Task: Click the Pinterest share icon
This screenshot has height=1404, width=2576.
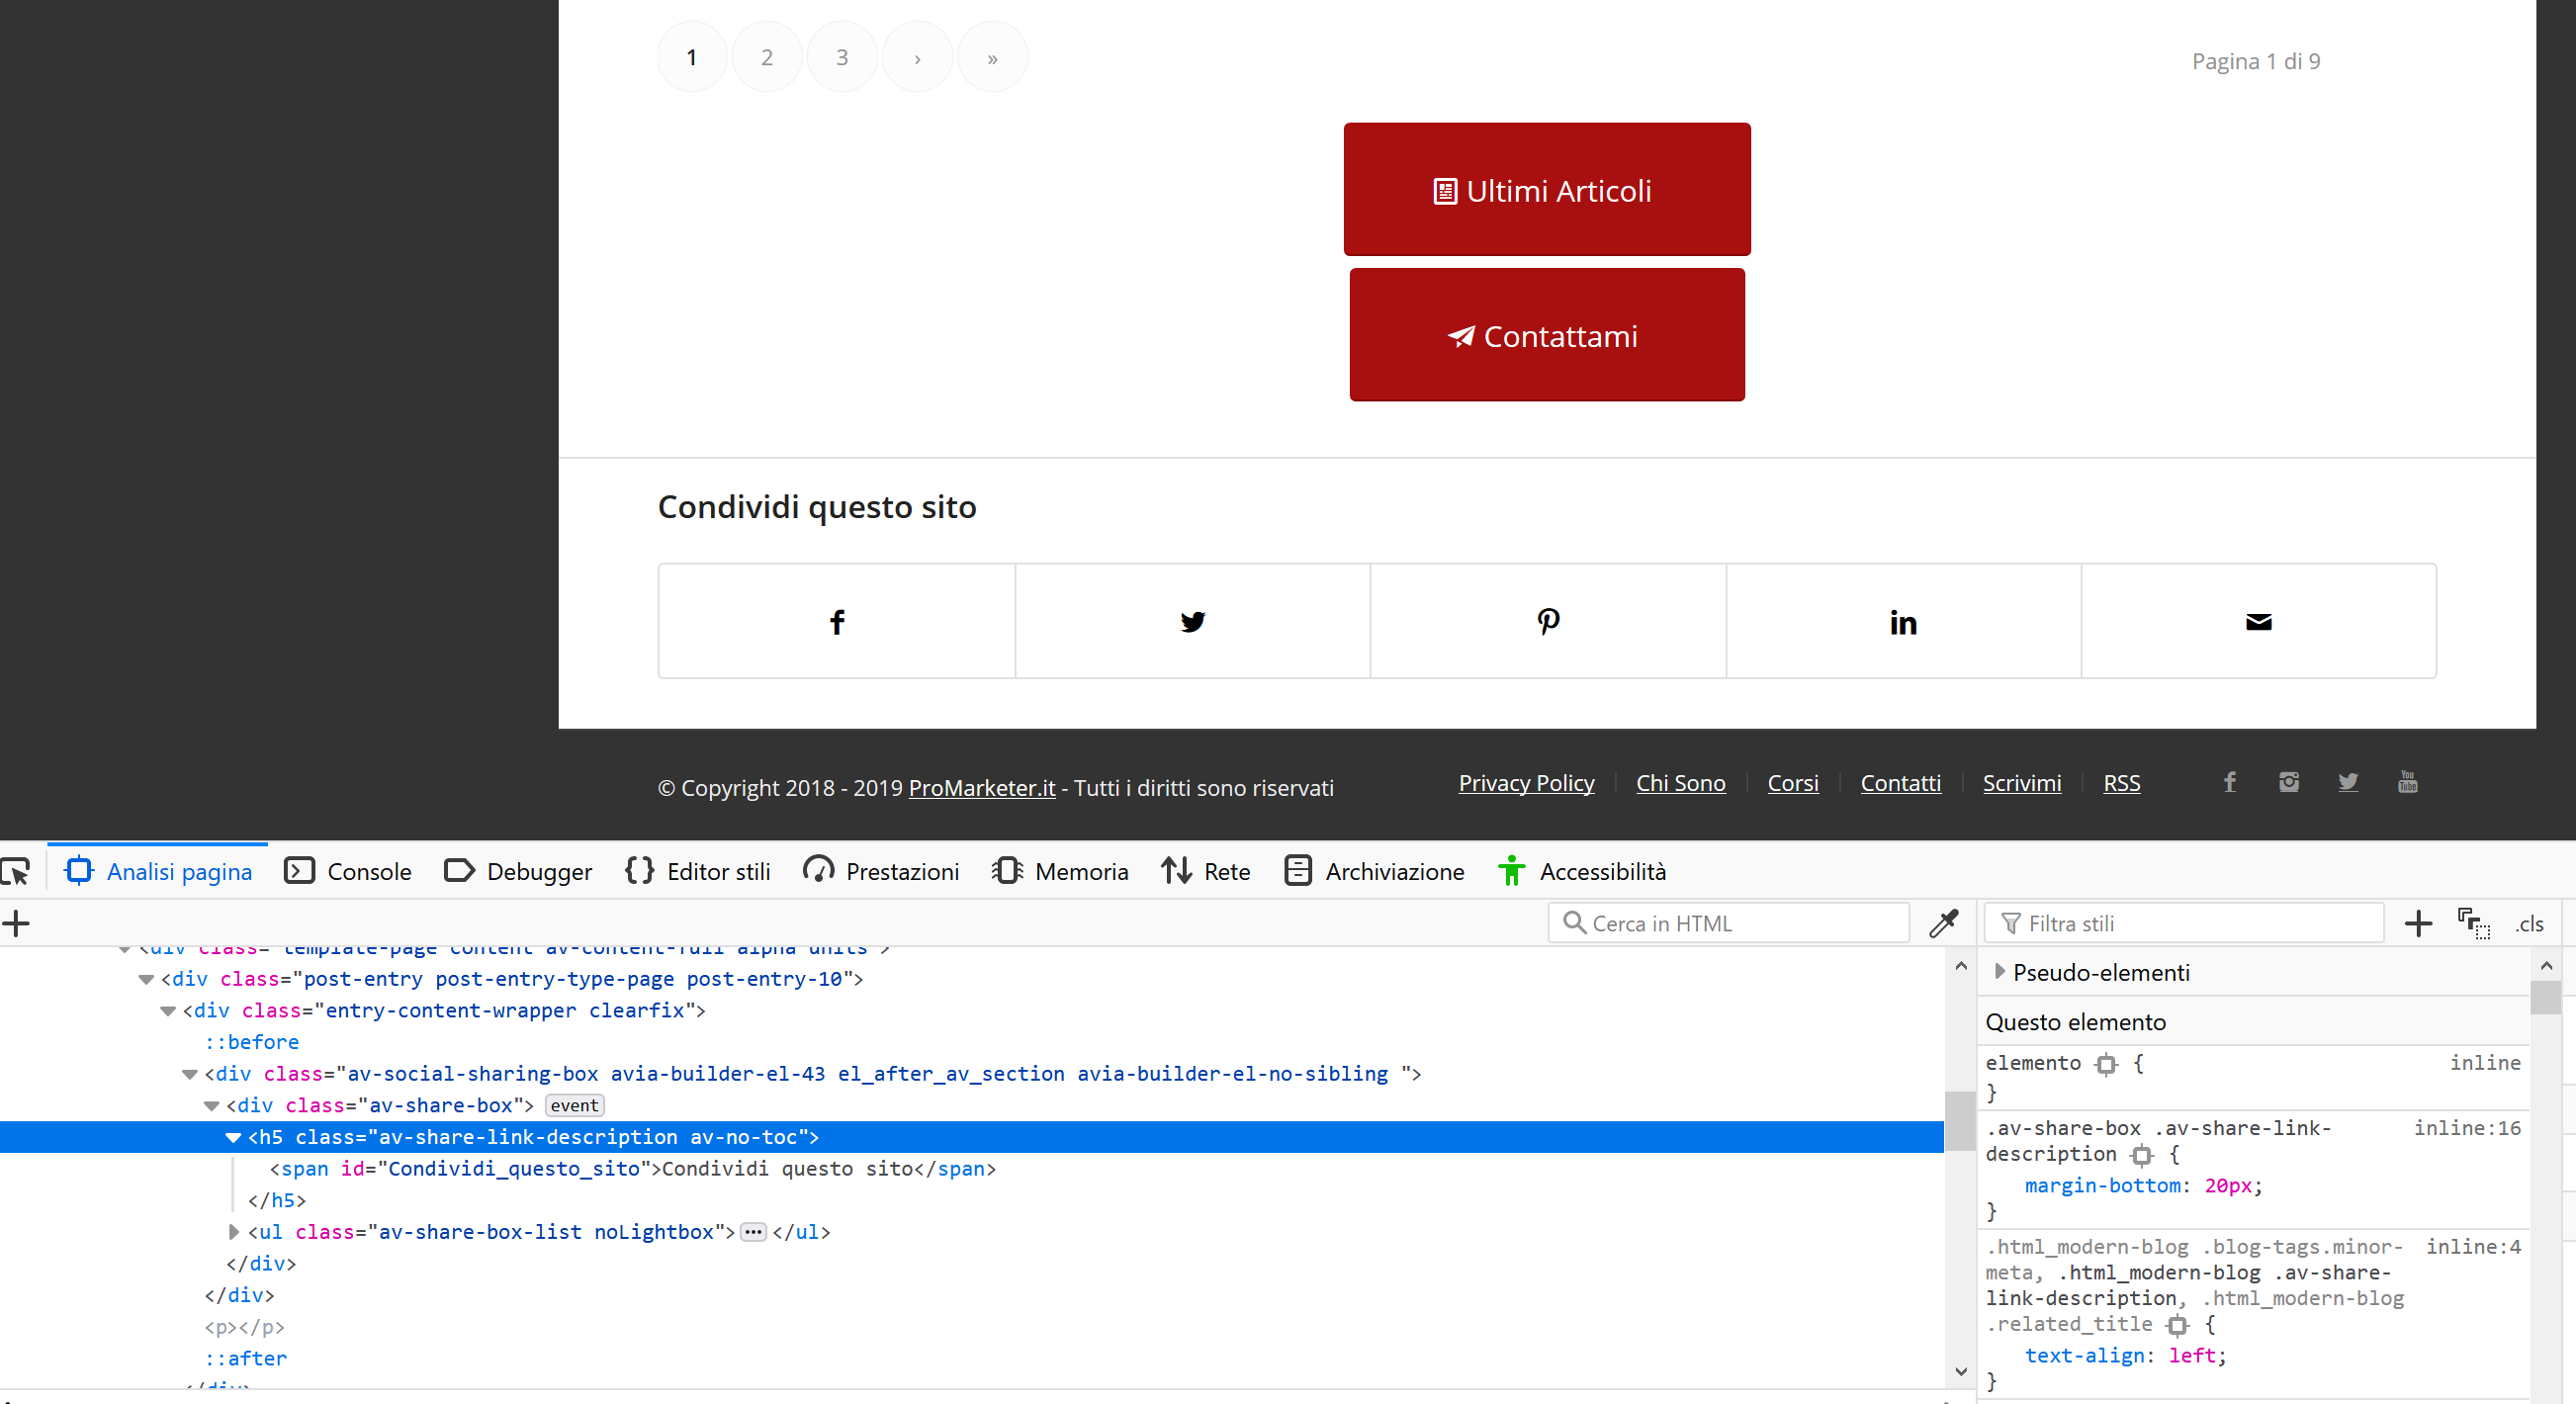Action: click(x=1547, y=622)
